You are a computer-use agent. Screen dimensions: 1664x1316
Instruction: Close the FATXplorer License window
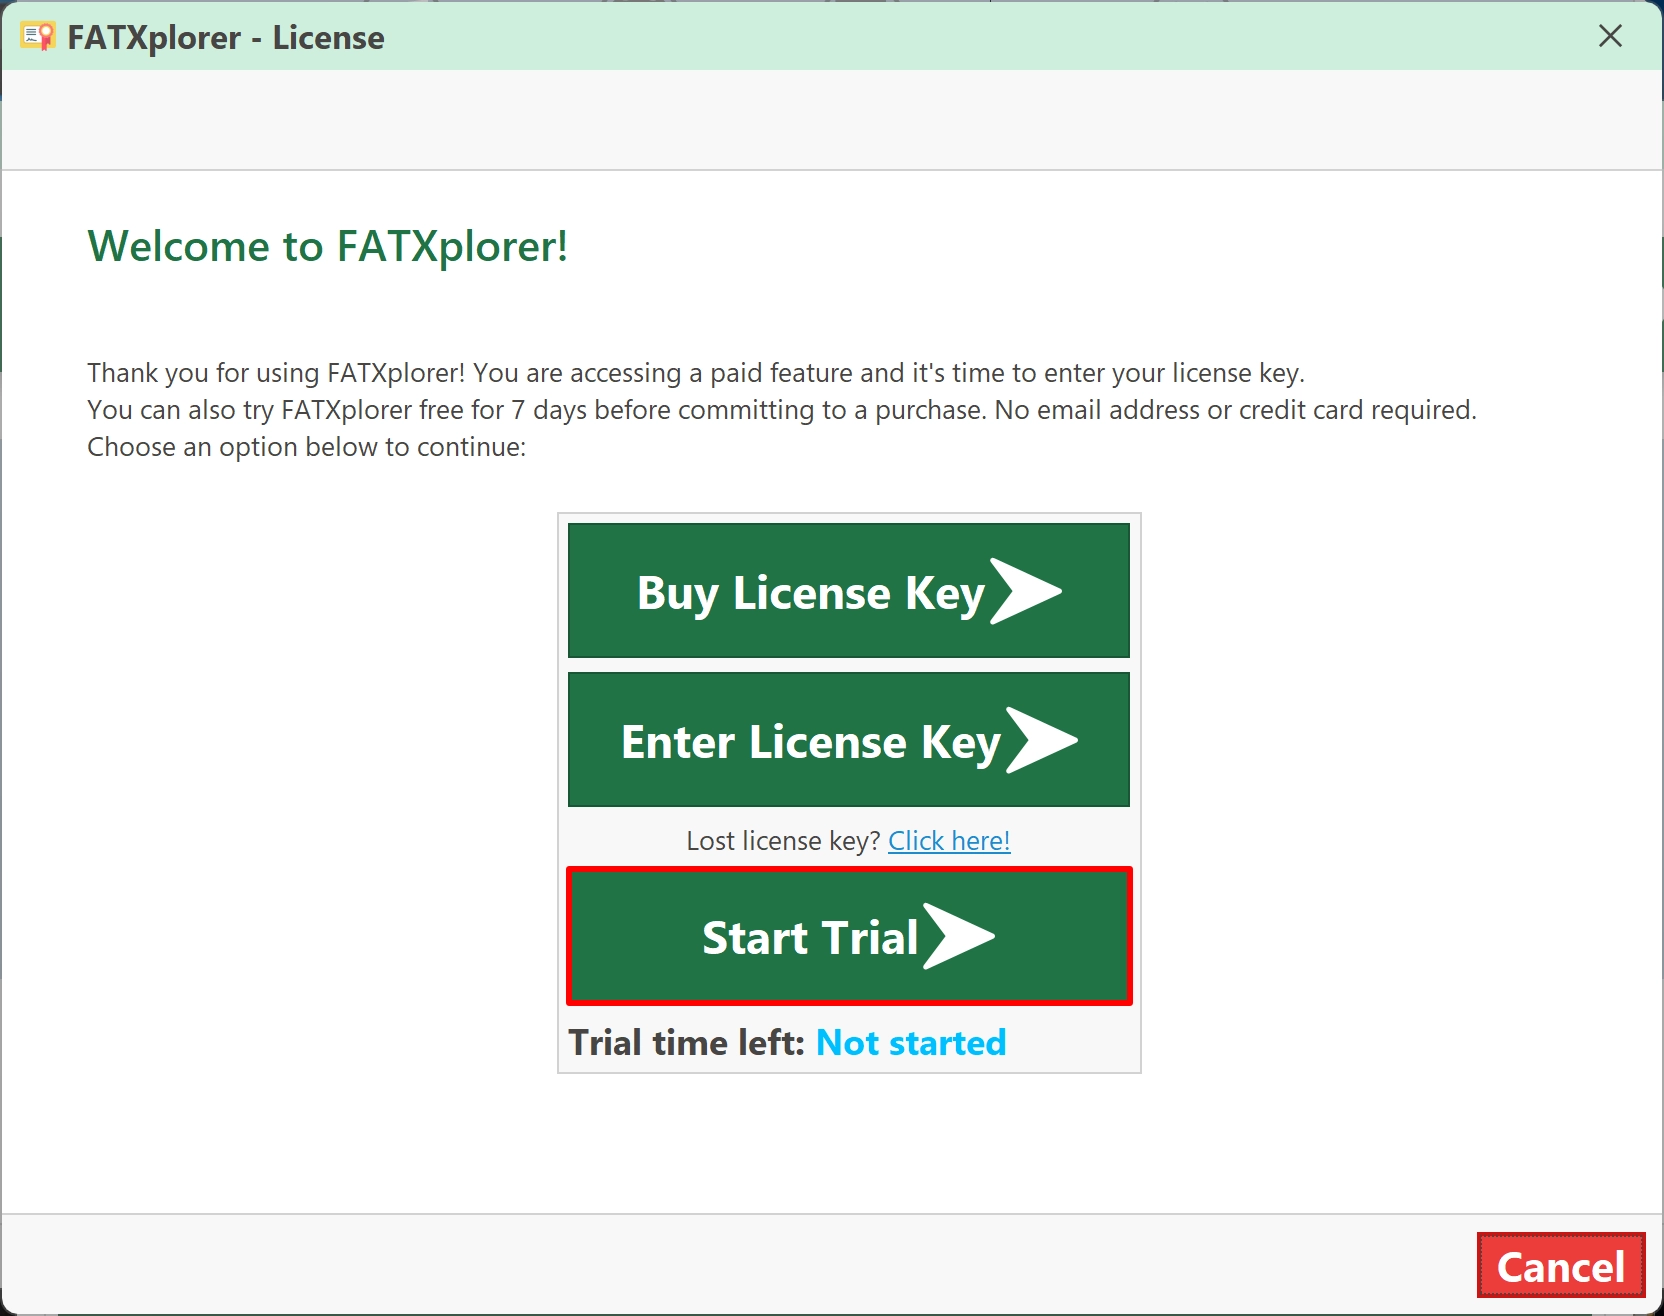1610,36
